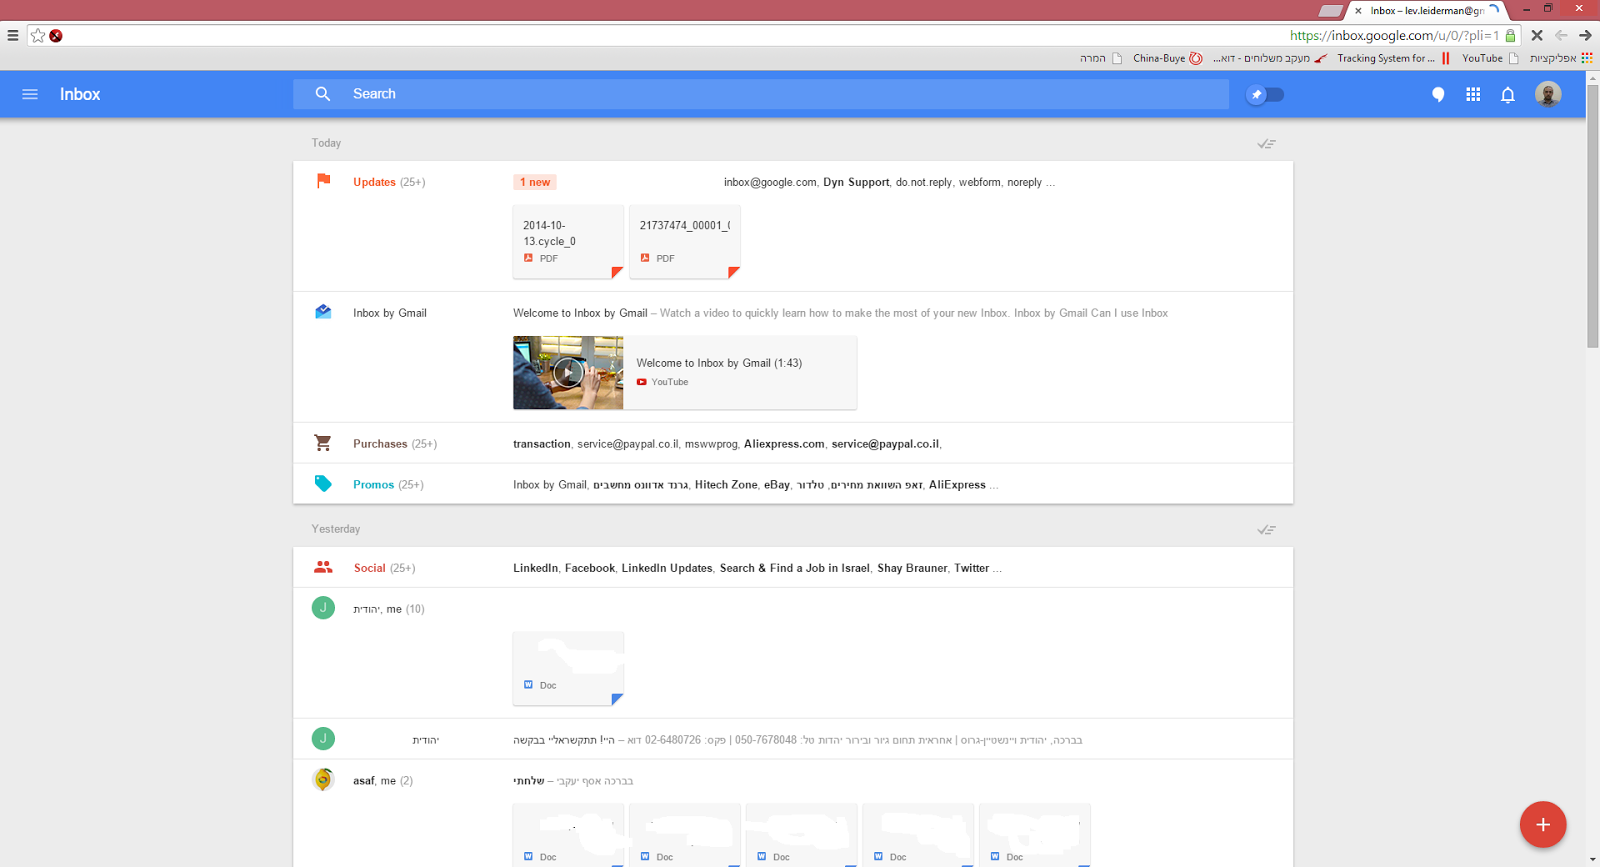Viewport: 1600px width, 867px height.
Task: Open the message containing phone 02-6480726
Action: tap(793, 740)
